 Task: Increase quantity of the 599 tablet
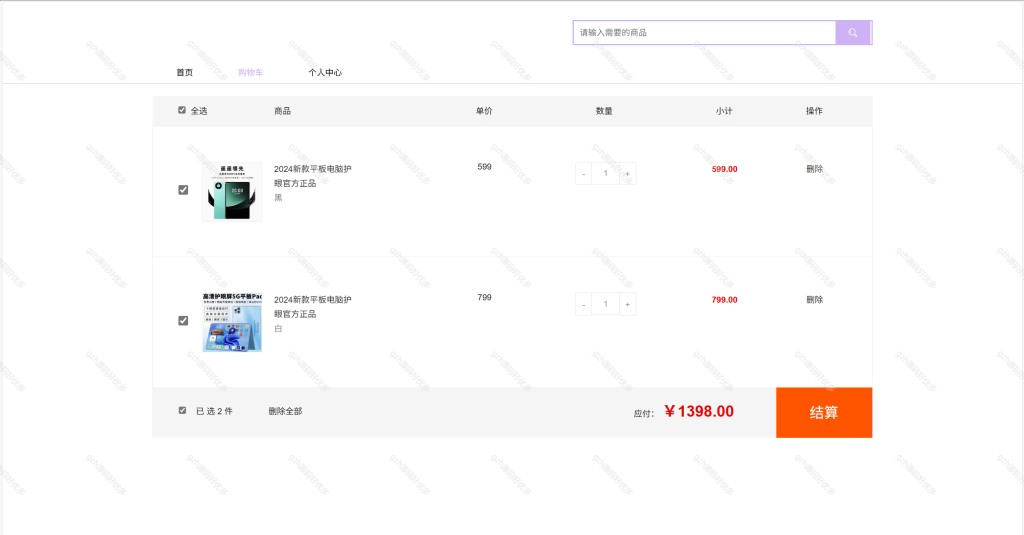pyautogui.click(x=628, y=174)
